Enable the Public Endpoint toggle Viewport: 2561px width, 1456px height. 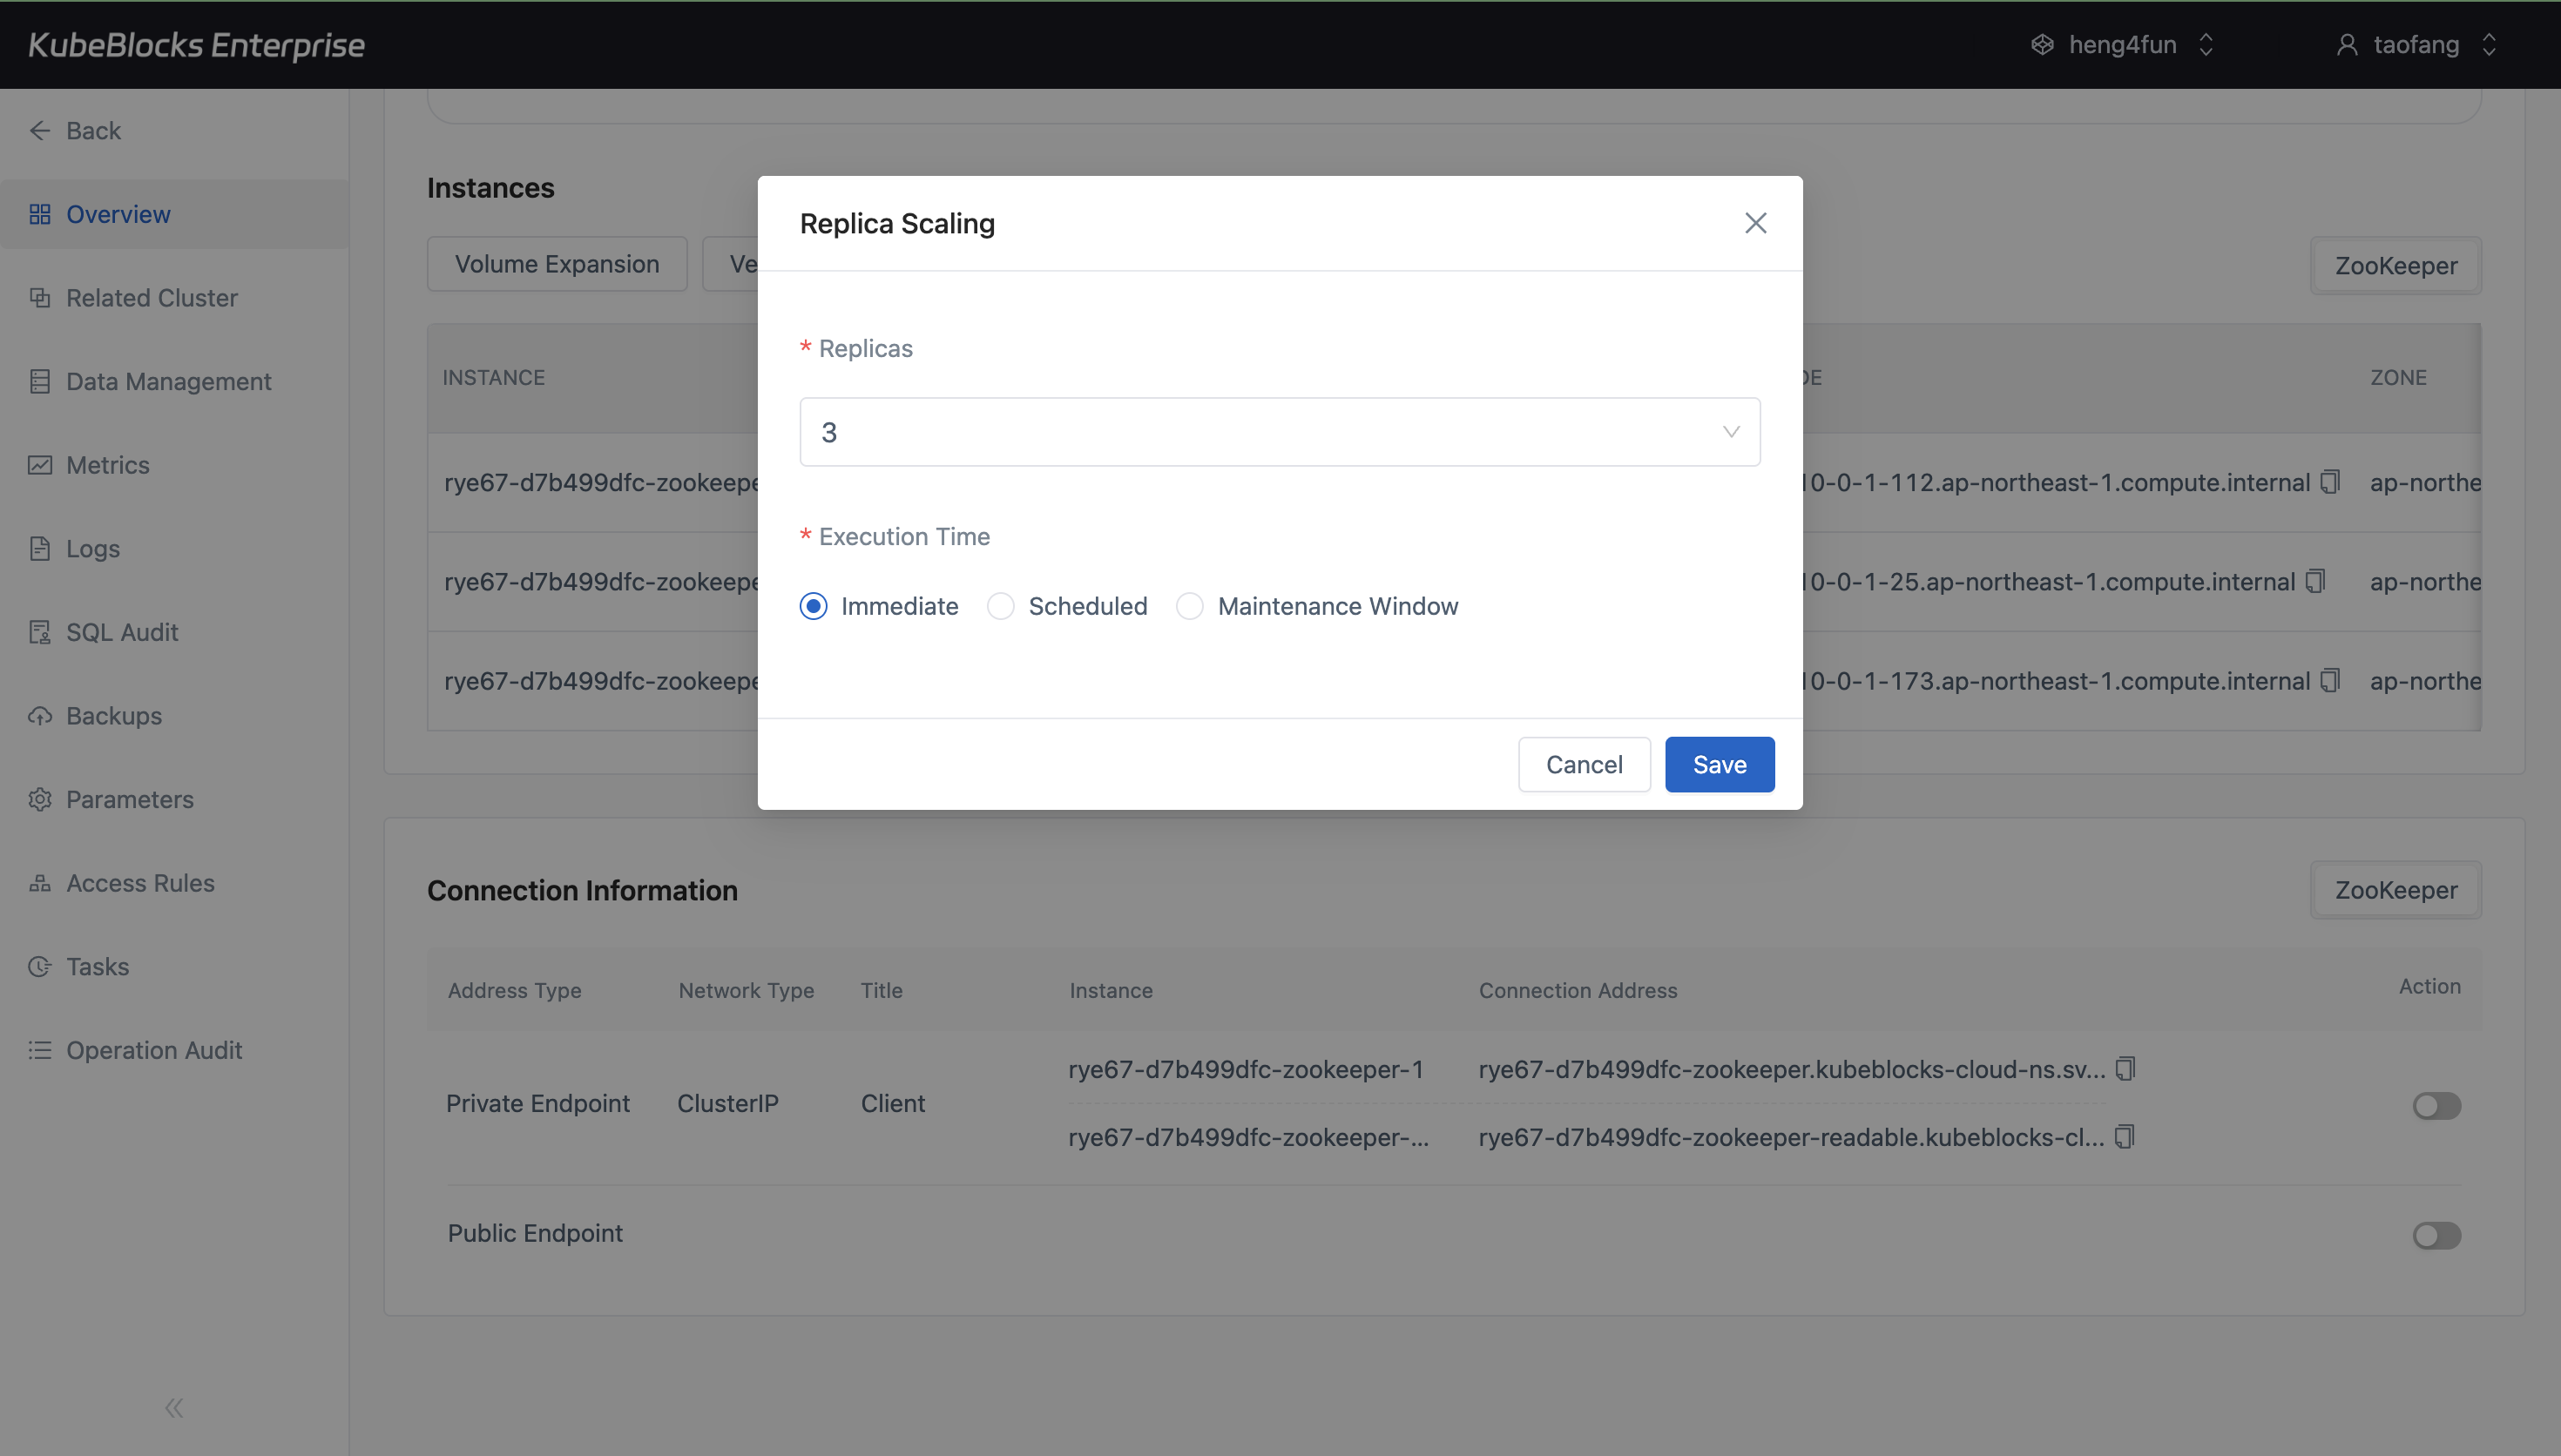2436,1235
